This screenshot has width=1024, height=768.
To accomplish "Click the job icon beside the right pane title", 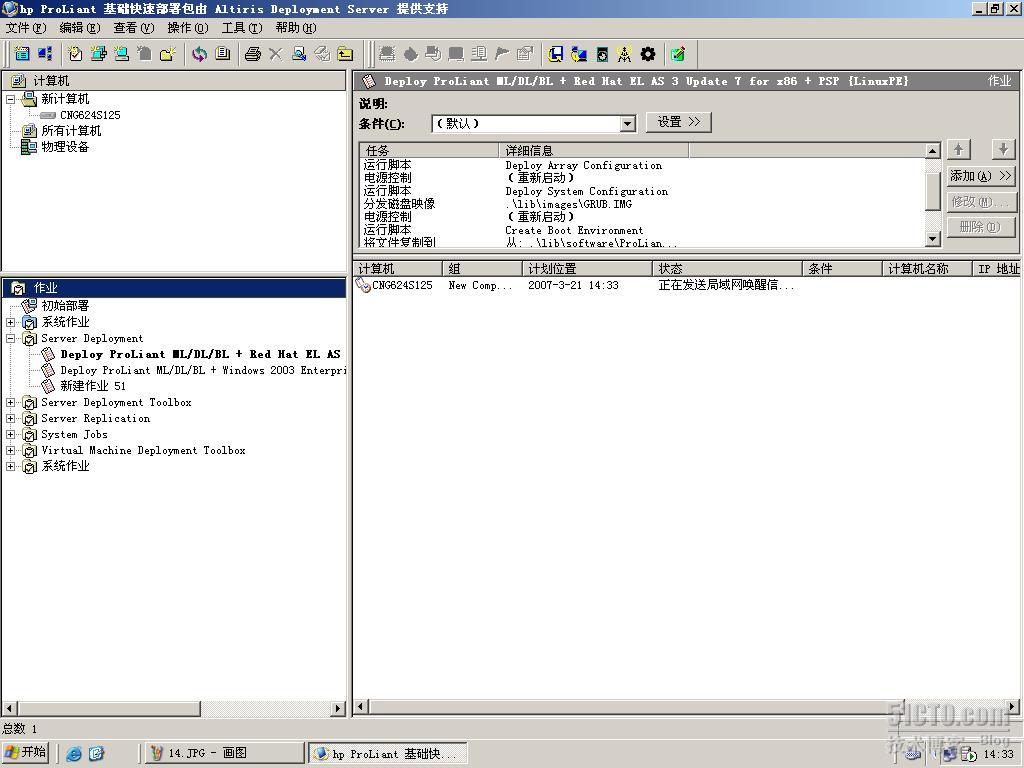I will point(369,81).
